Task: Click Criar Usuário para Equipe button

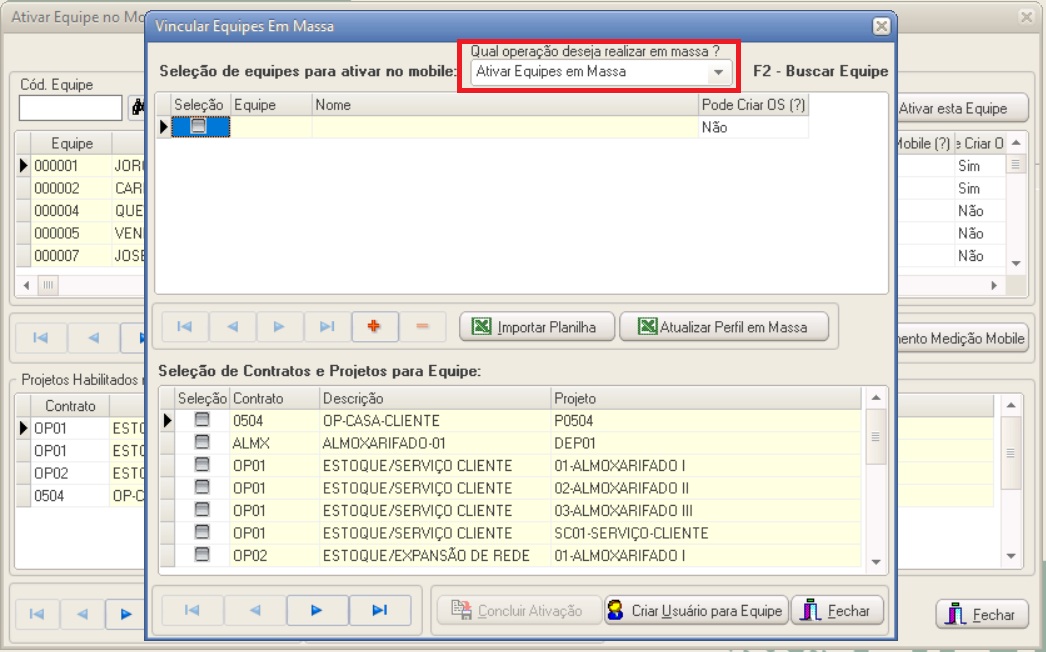Action: (x=696, y=610)
